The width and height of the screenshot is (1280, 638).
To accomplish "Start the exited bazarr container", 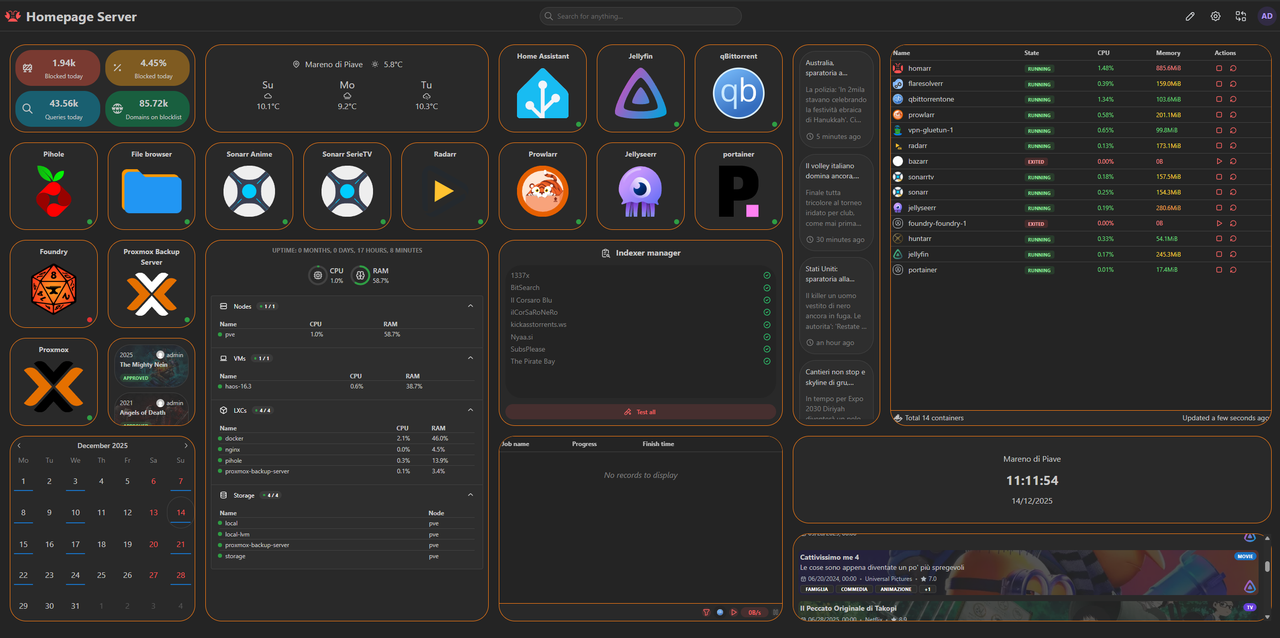I will (x=1219, y=161).
